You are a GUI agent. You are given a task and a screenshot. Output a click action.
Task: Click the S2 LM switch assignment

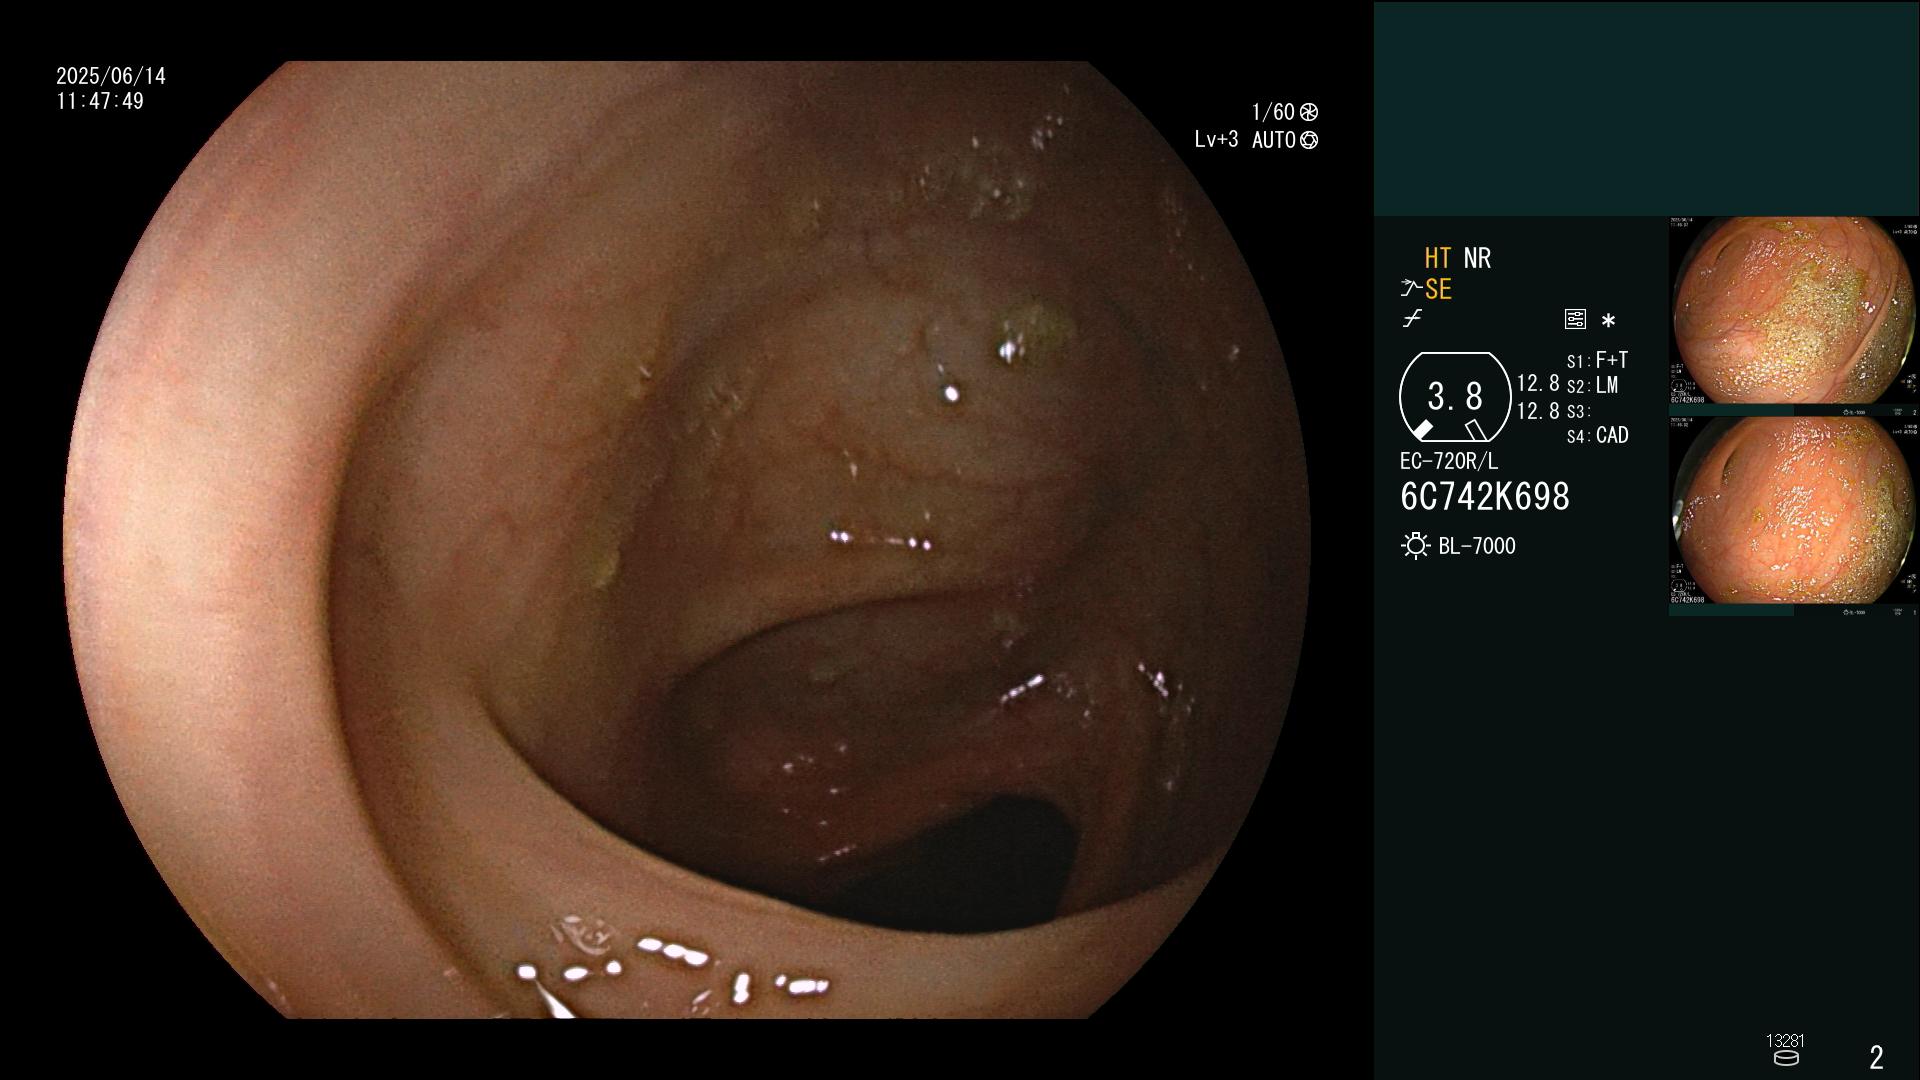coord(1592,386)
